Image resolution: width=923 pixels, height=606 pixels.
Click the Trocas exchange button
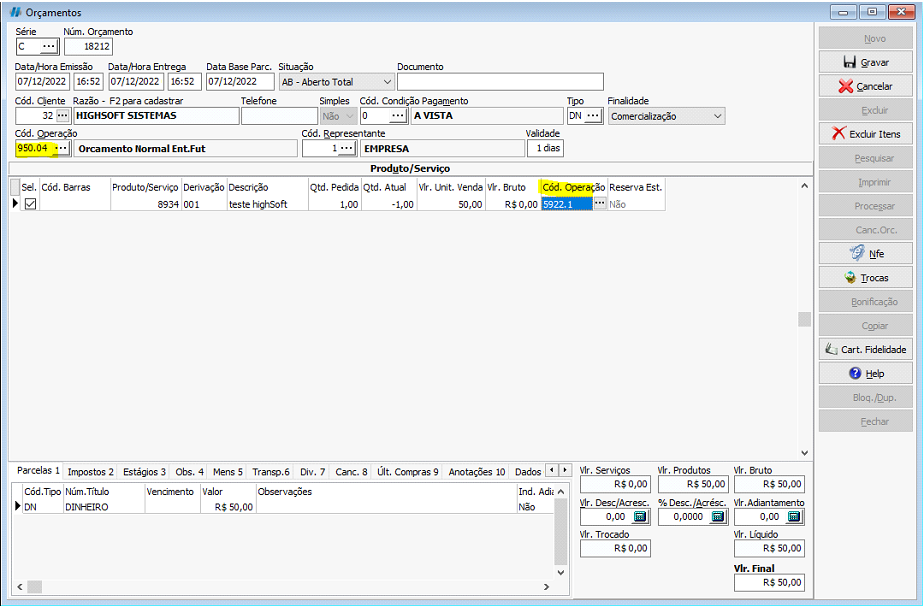(x=866, y=278)
